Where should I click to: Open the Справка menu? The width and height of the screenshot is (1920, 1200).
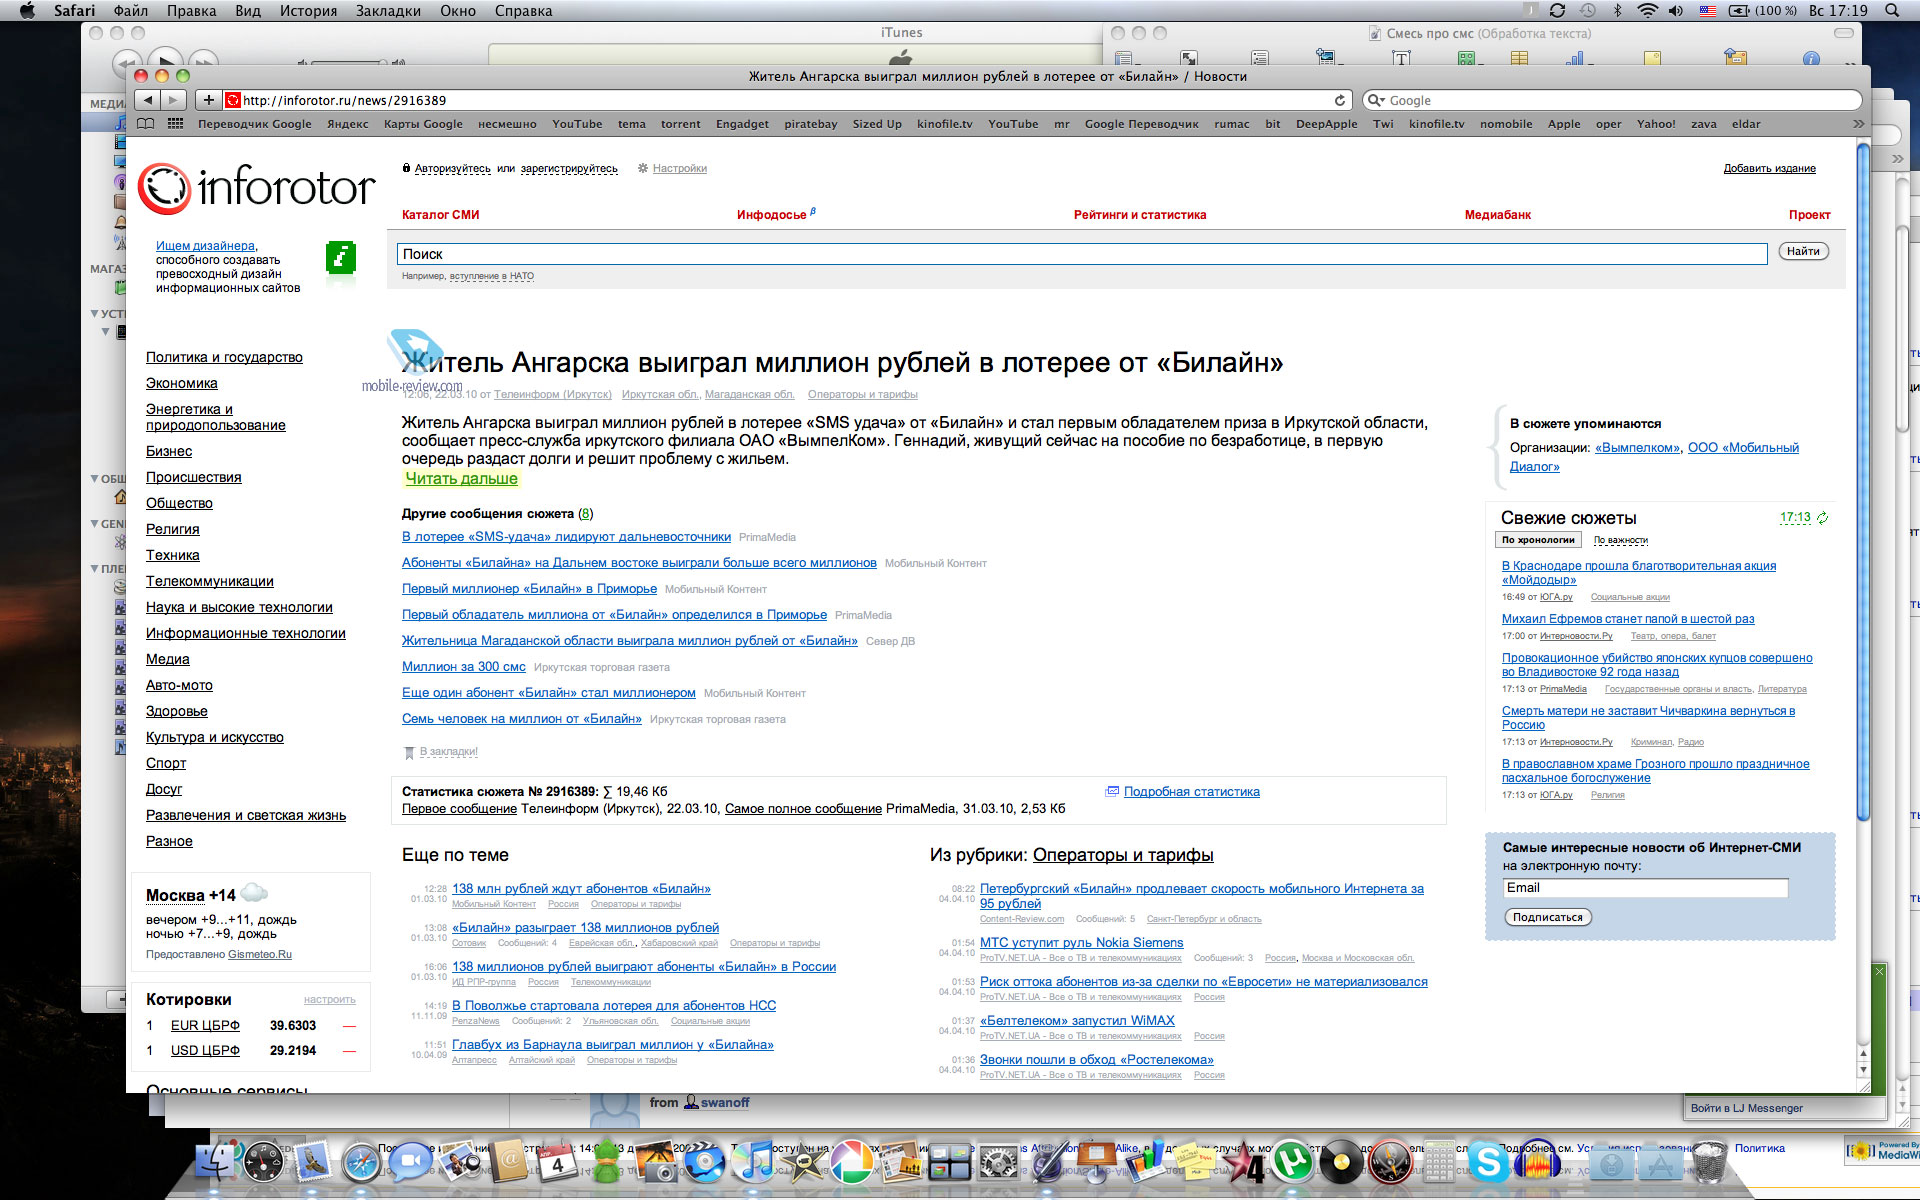pos(523,11)
